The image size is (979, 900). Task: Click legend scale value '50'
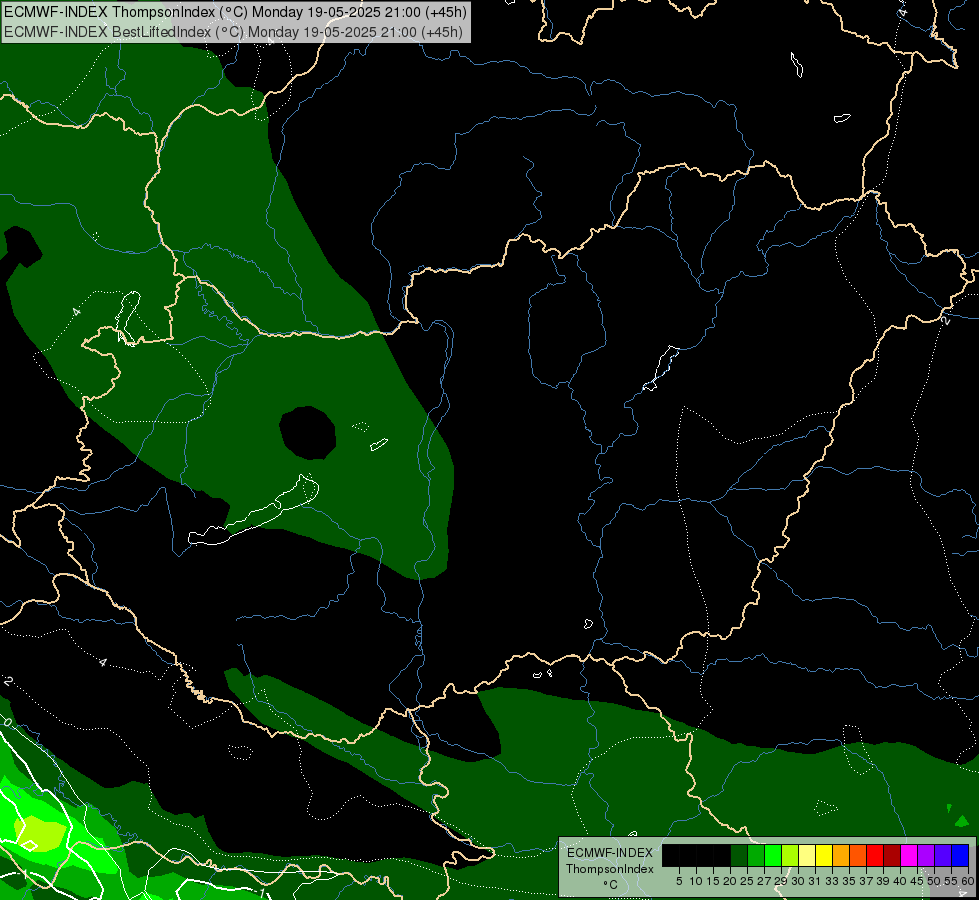pos(934,881)
